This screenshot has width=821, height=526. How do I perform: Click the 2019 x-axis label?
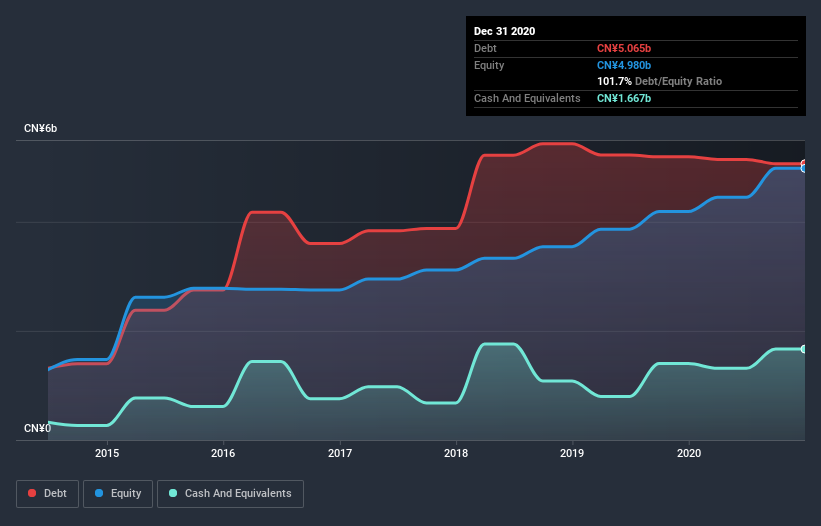tap(572, 453)
